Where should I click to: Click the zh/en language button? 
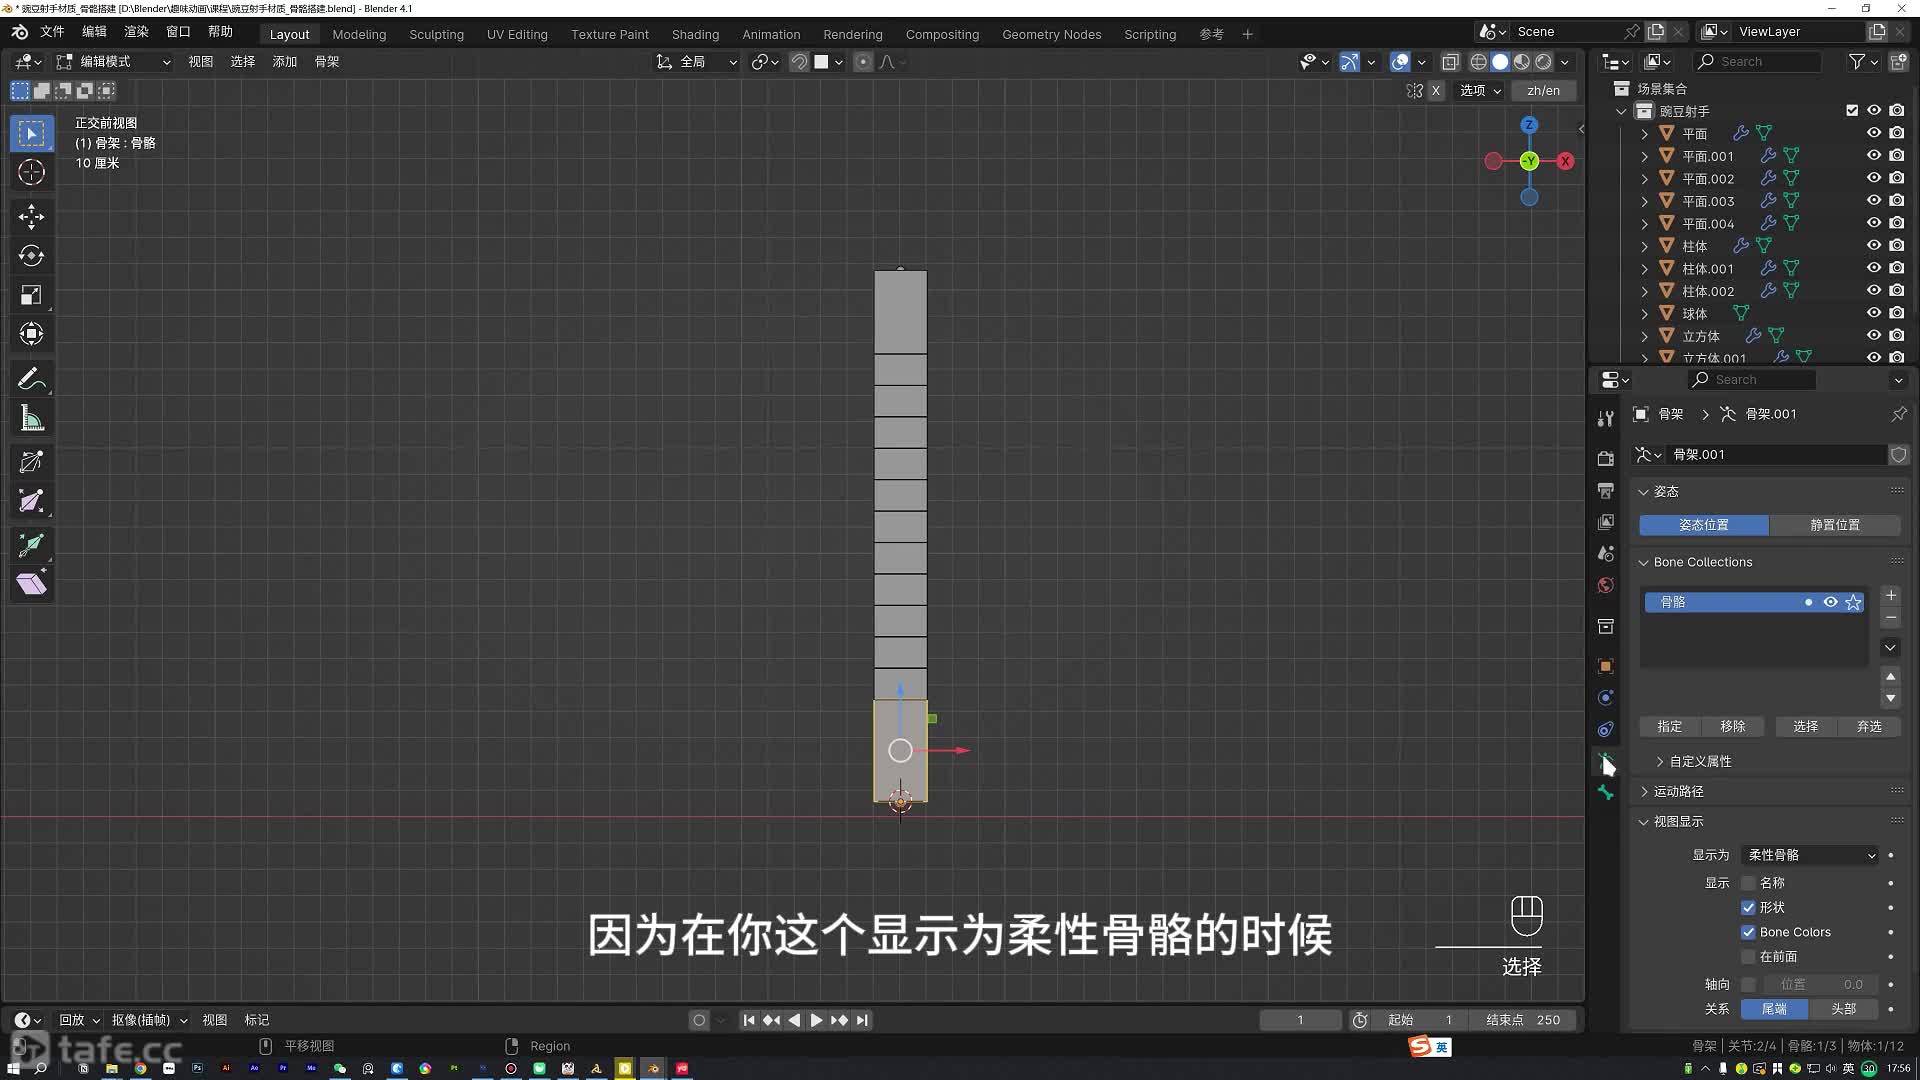pyautogui.click(x=1543, y=90)
